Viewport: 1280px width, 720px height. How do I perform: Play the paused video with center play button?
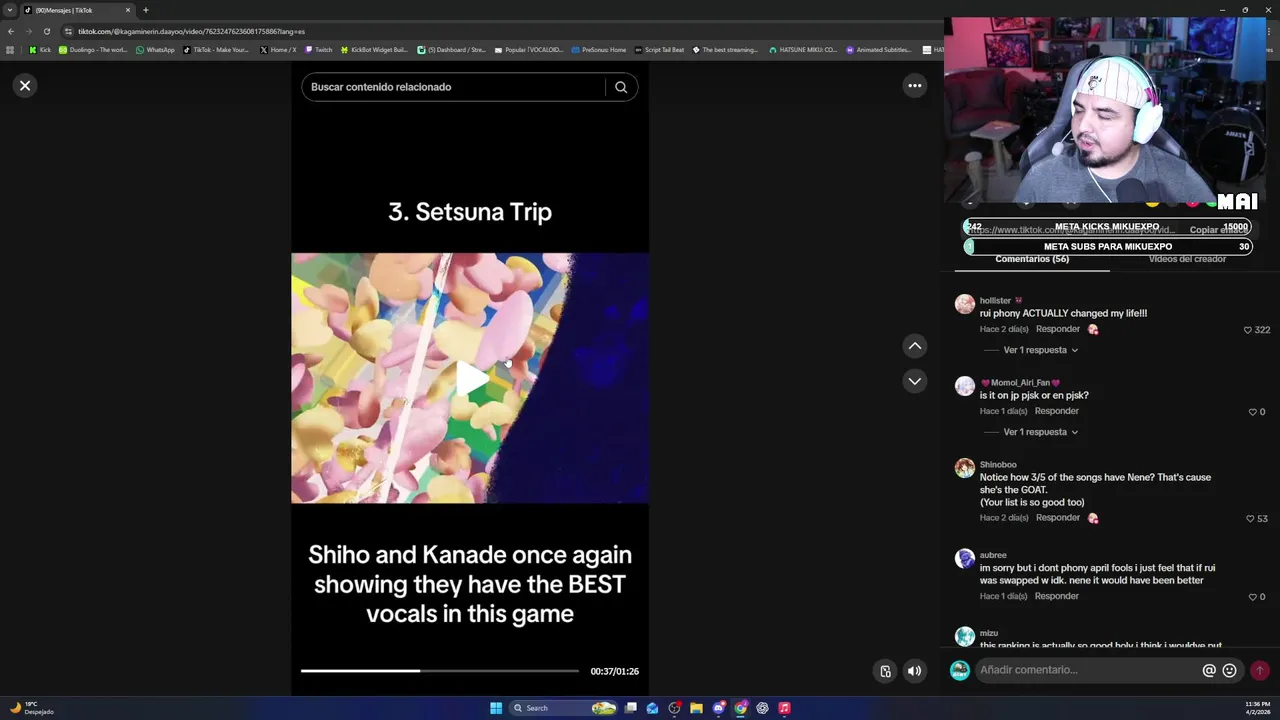pos(470,378)
